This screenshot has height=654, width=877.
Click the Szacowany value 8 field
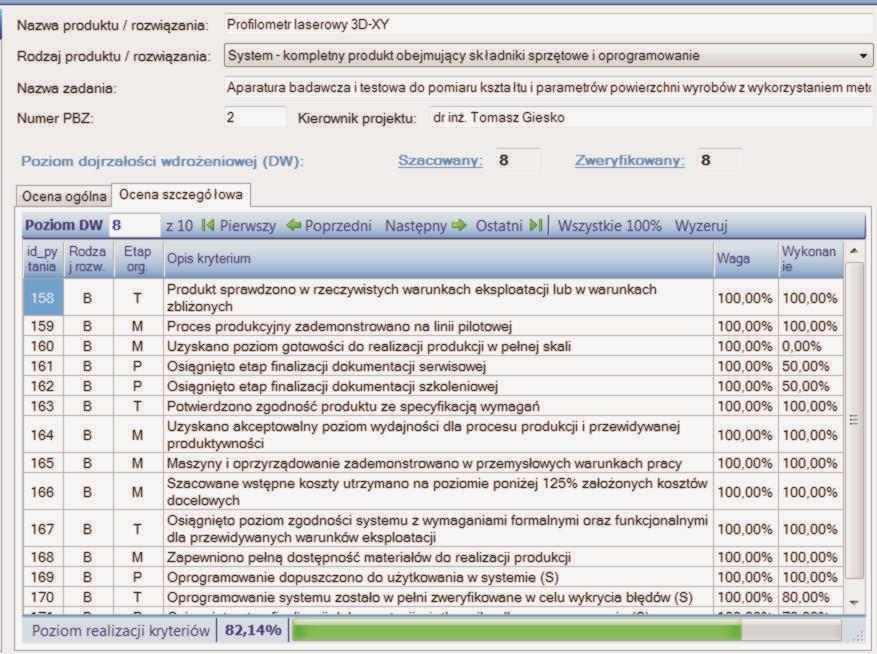pos(518,161)
